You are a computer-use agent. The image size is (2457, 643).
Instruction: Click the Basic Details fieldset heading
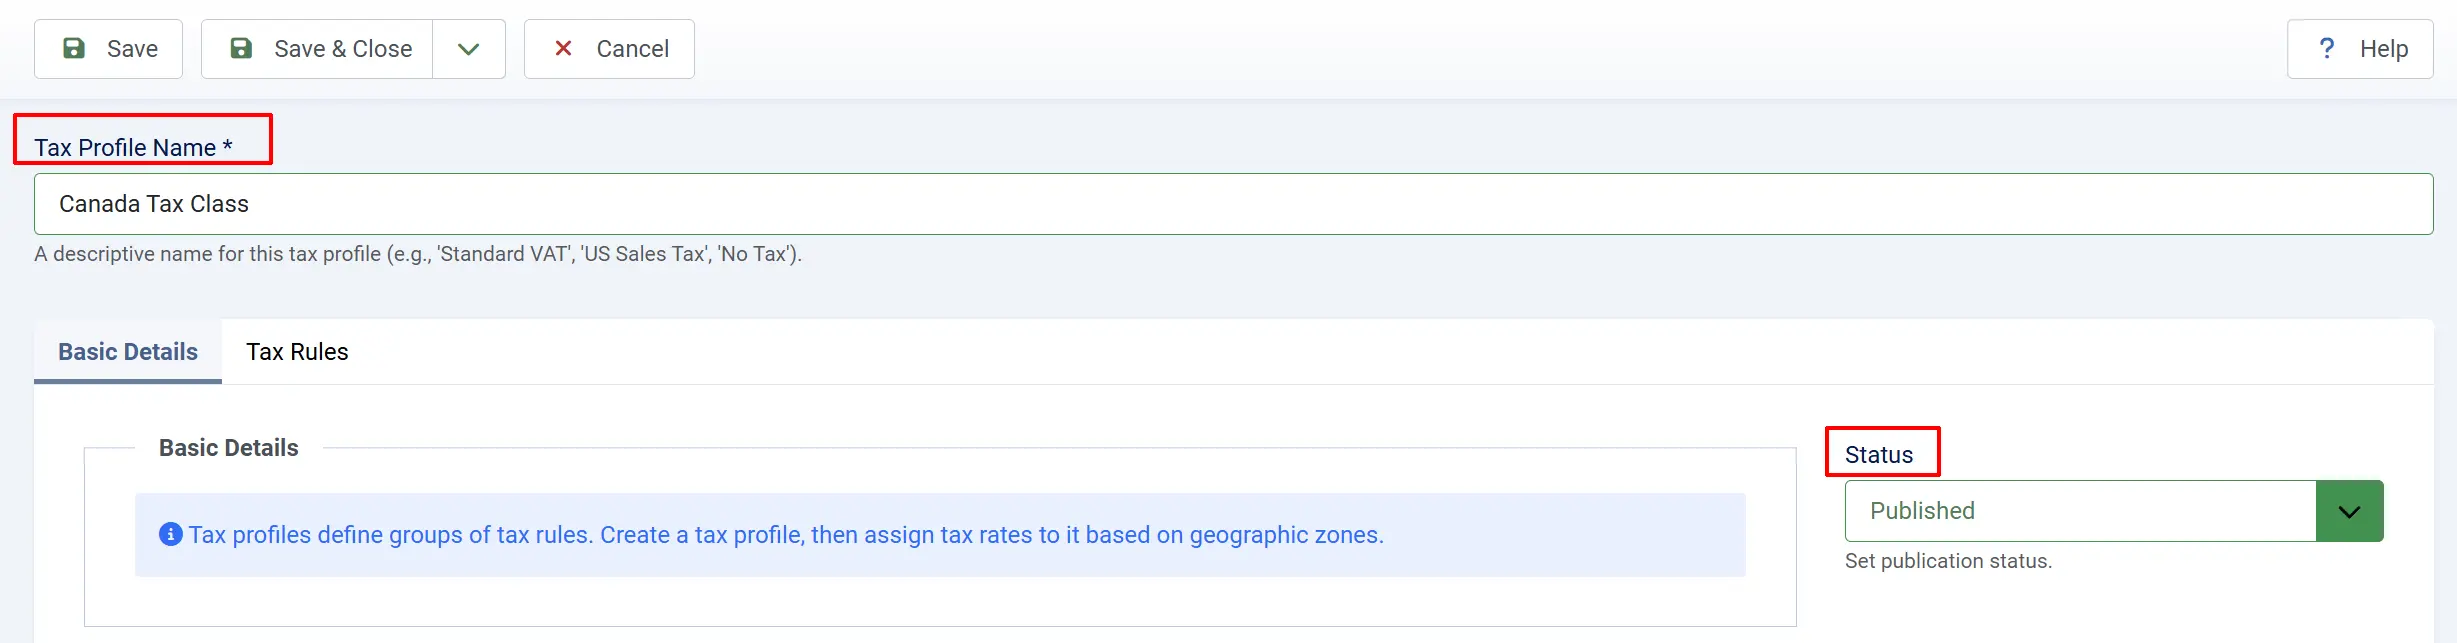pyautogui.click(x=229, y=448)
